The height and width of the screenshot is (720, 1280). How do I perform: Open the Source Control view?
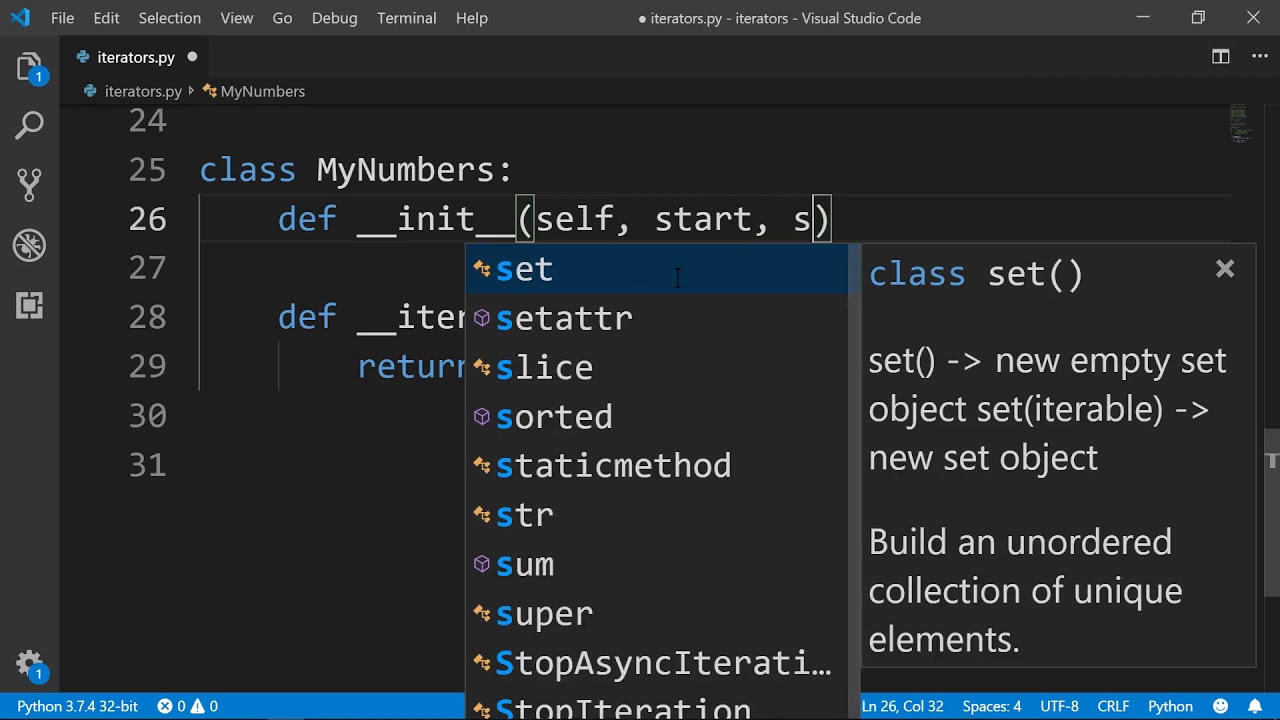[30, 185]
